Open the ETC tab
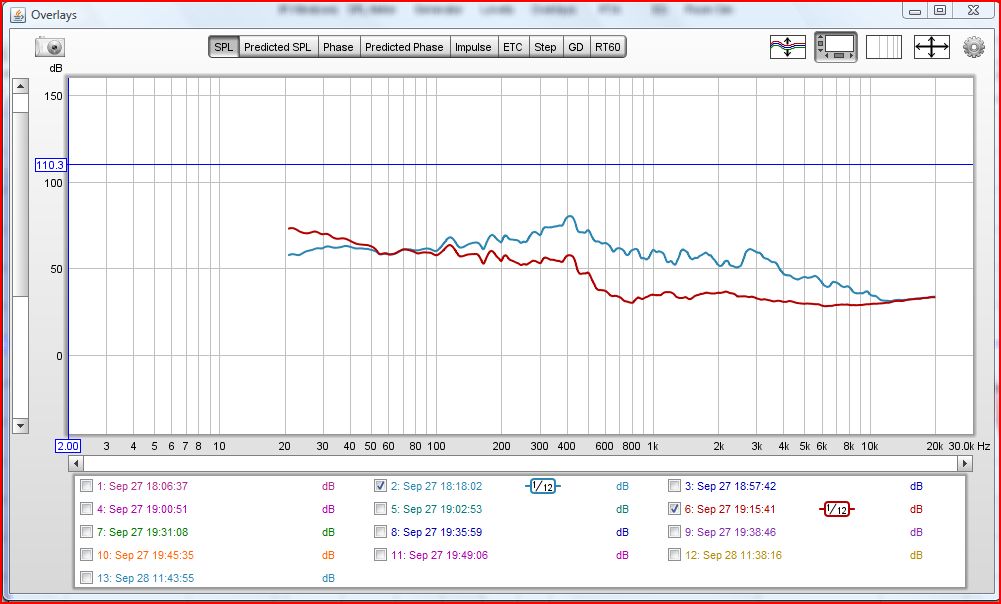 513,47
